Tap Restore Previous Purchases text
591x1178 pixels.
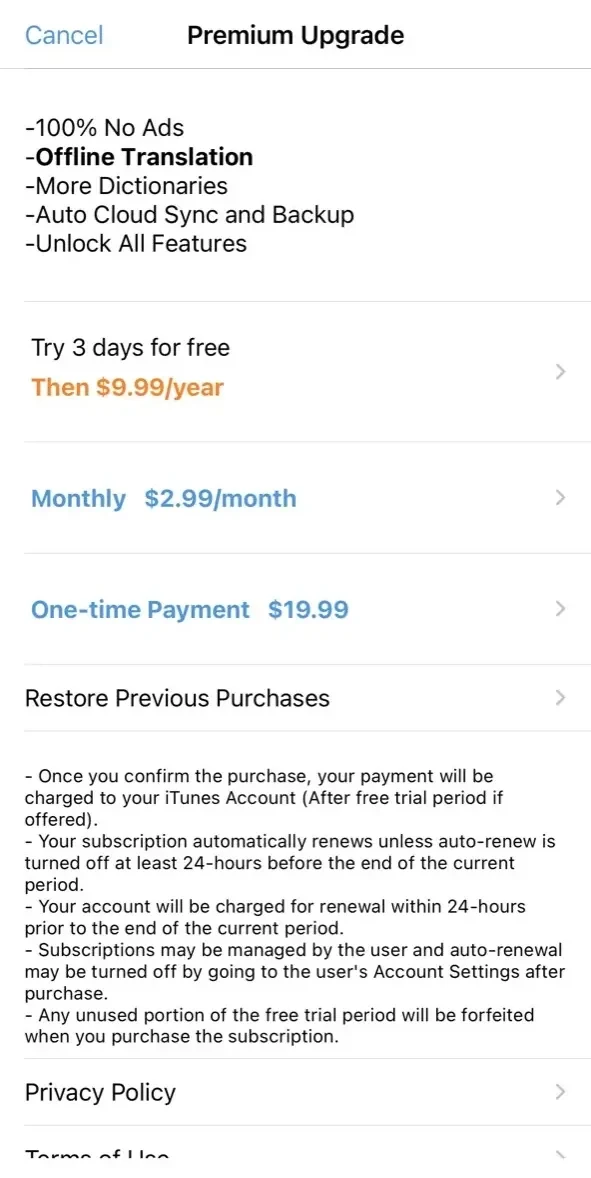177,698
